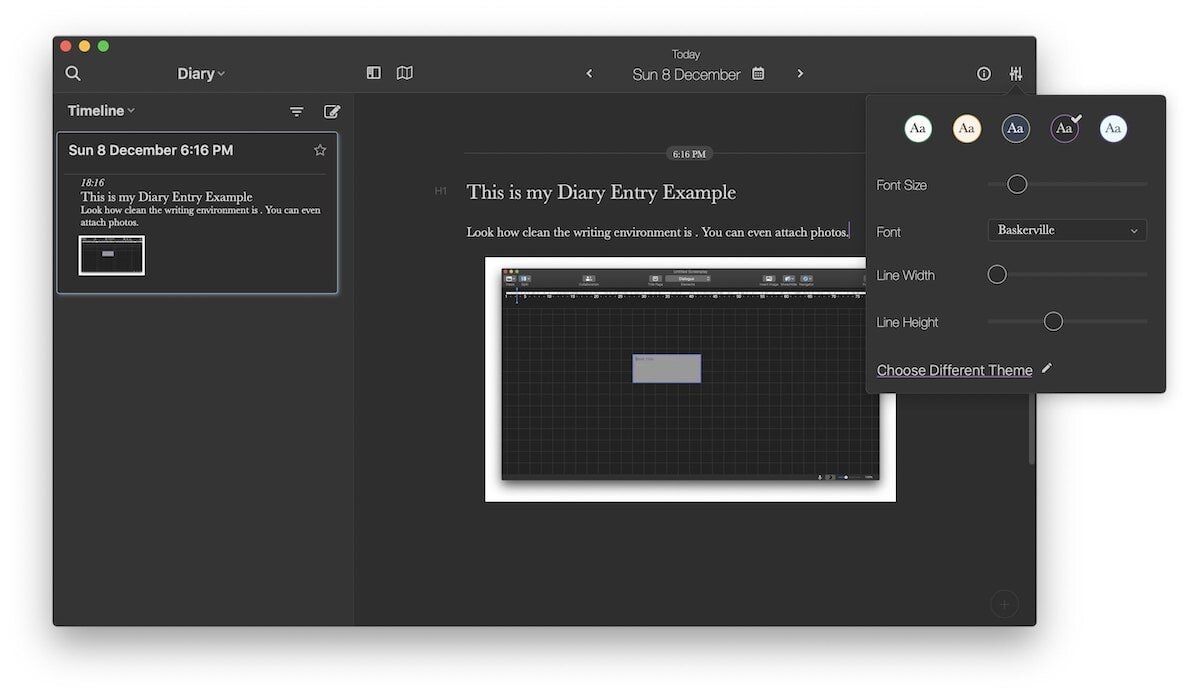
Task: Switch to the sepia Aa theme
Action: coord(966,128)
